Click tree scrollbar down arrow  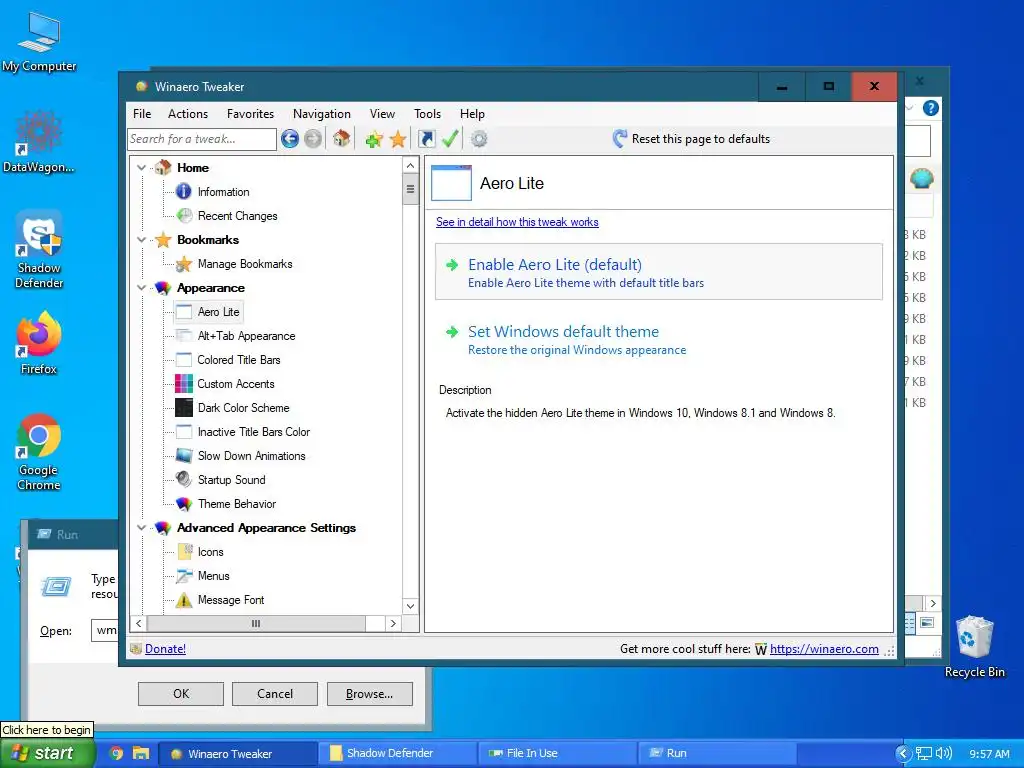[410, 606]
